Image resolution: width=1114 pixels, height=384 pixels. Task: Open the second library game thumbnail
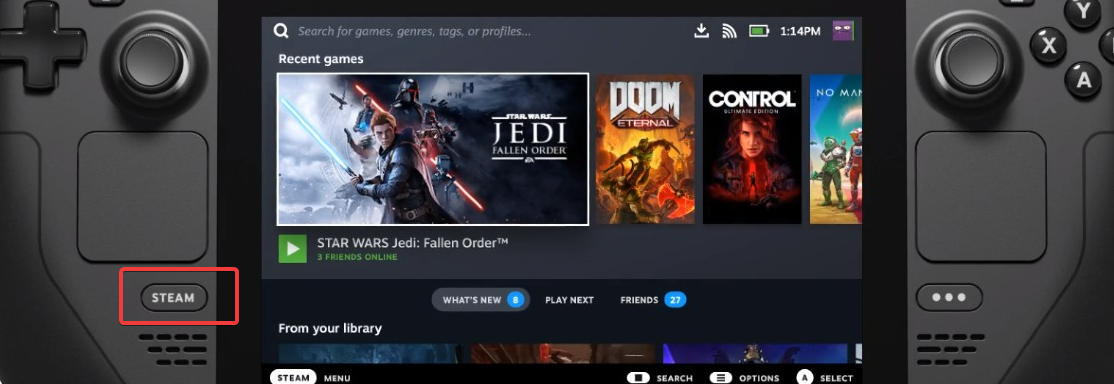[563, 353]
